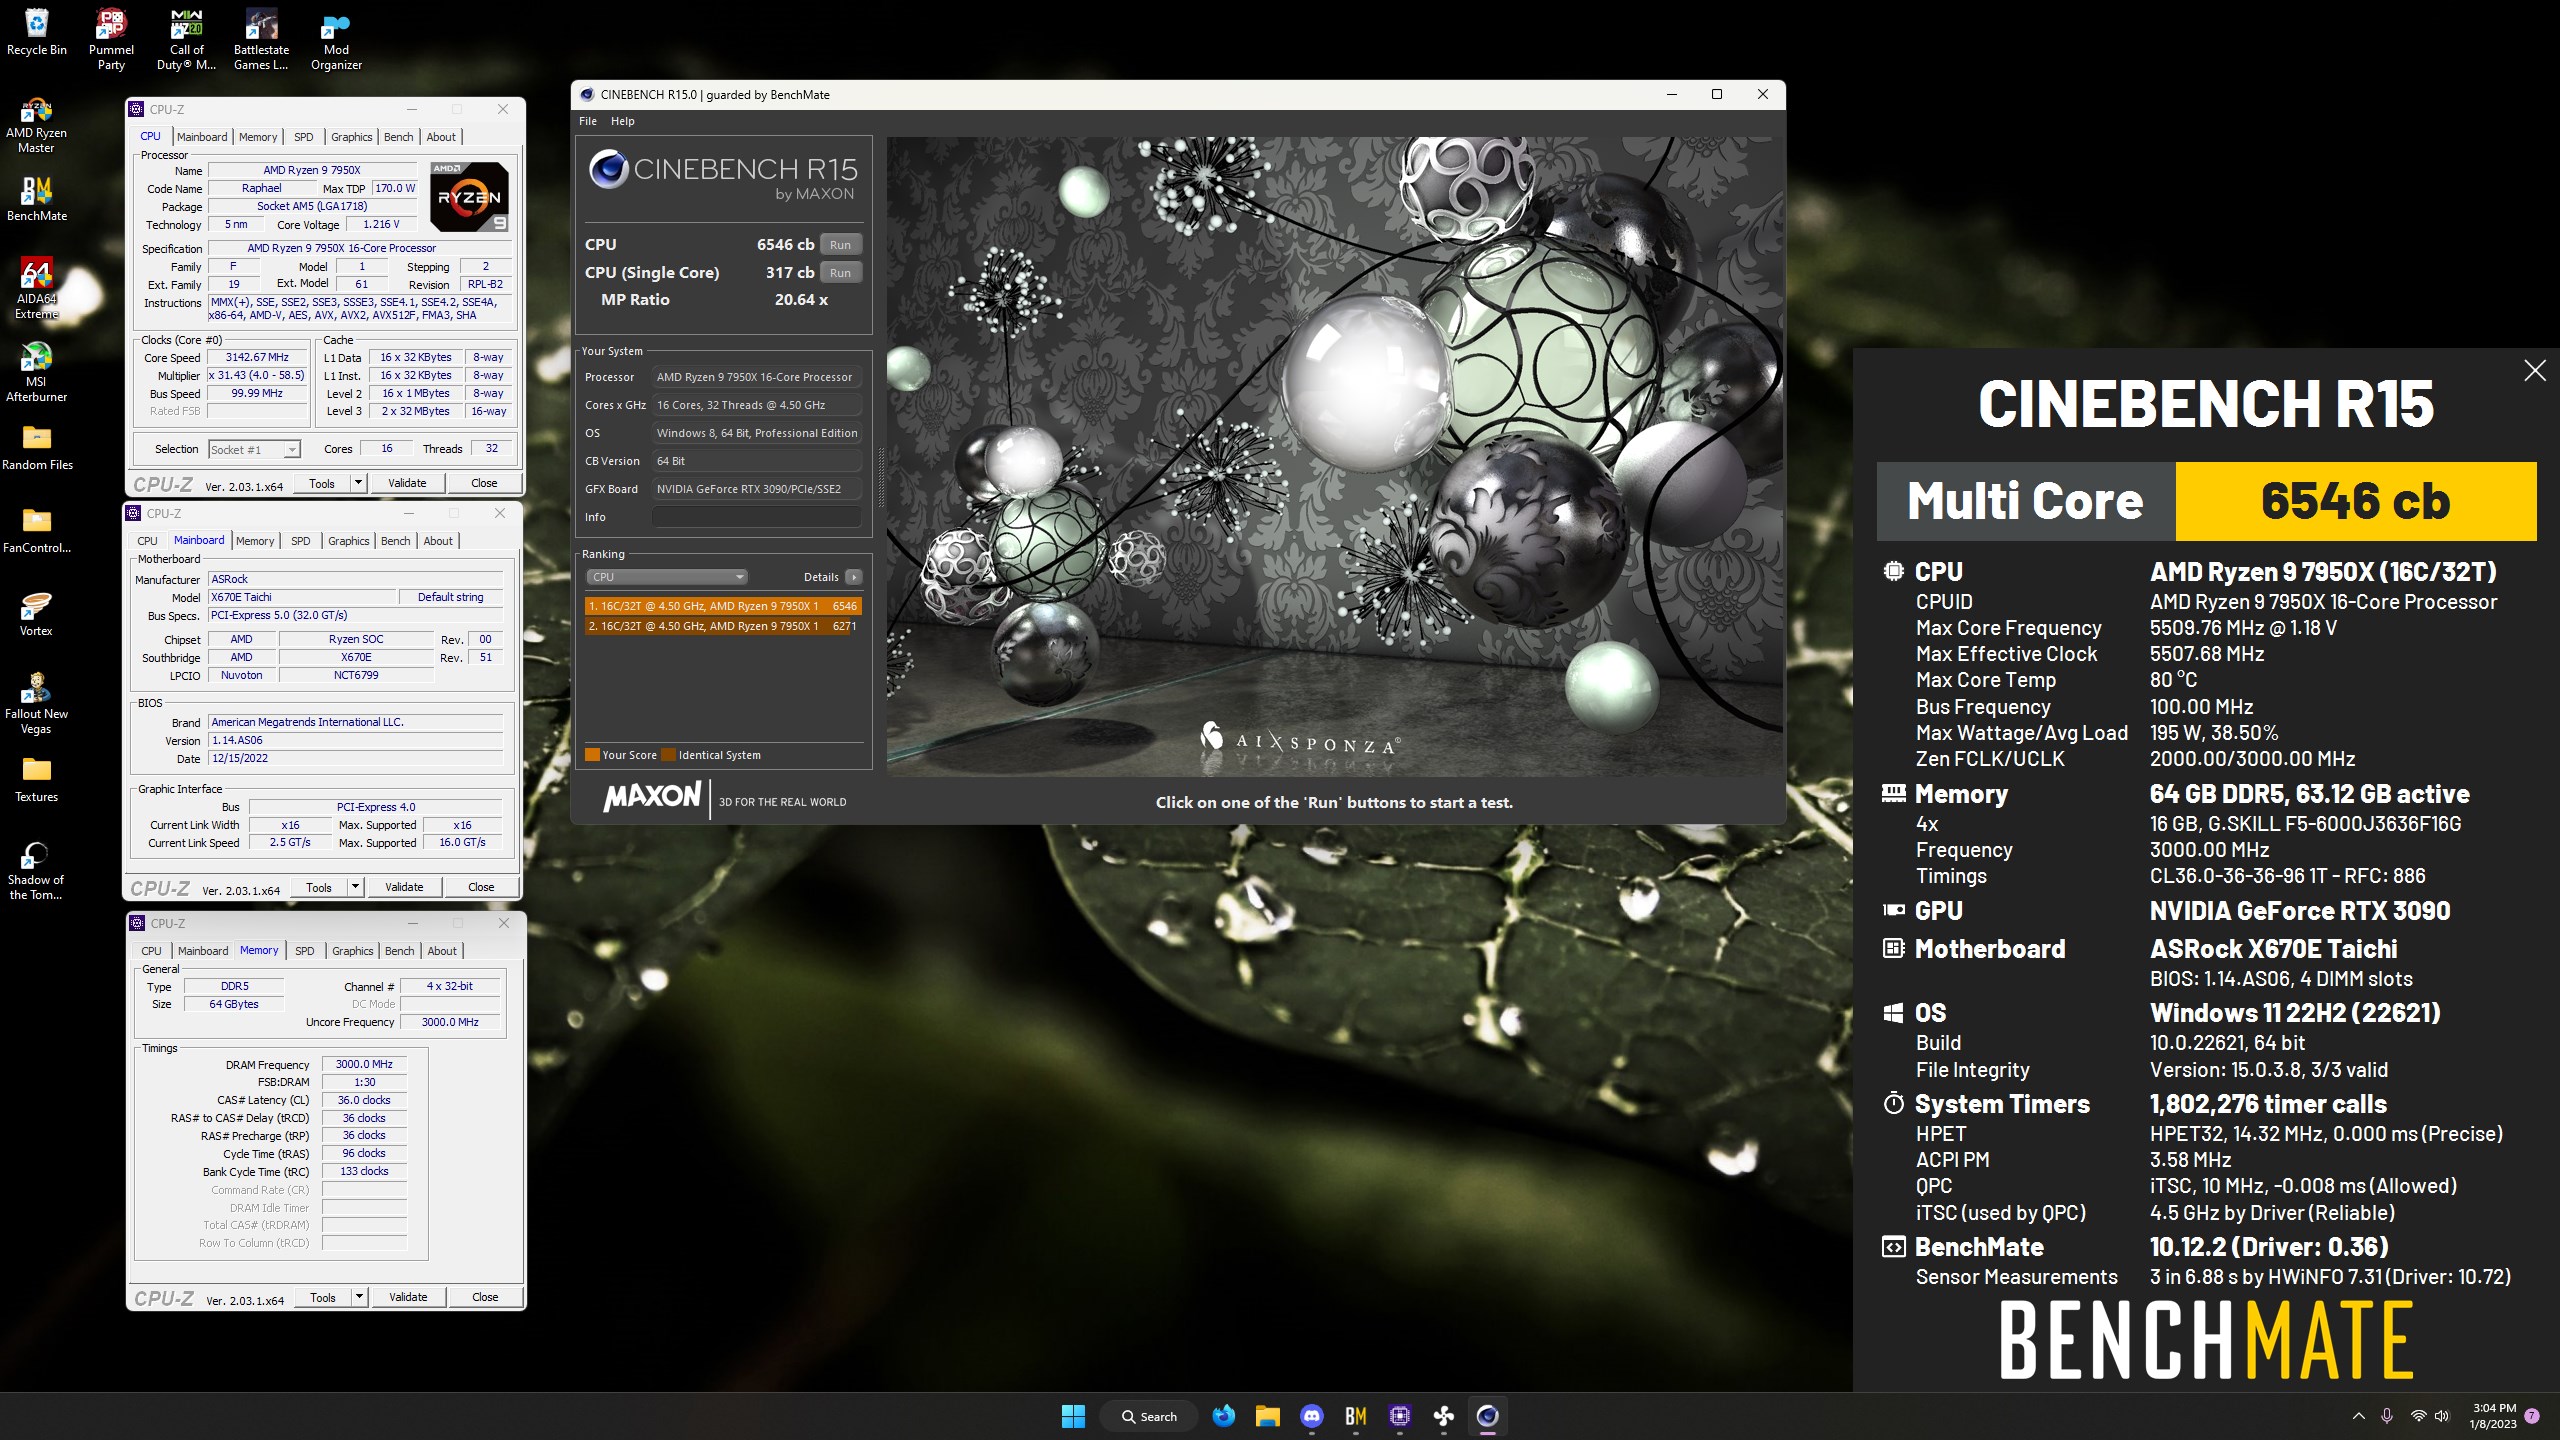Open the File menu in Cinebench
This screenshot has width=2560, height=1440.
click(588, 121)
